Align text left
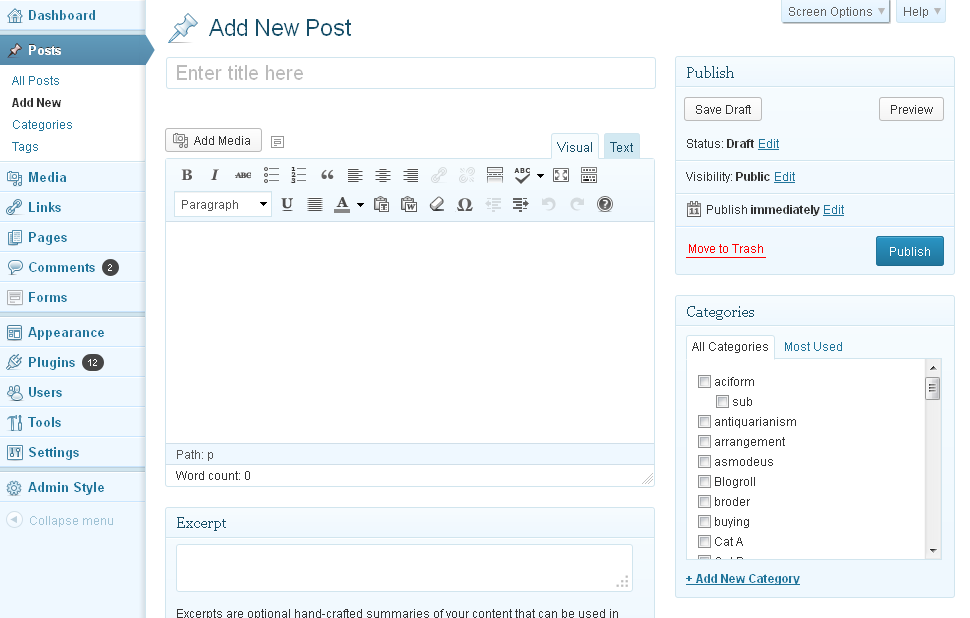The image size is (970, 618). coord(355,175)
